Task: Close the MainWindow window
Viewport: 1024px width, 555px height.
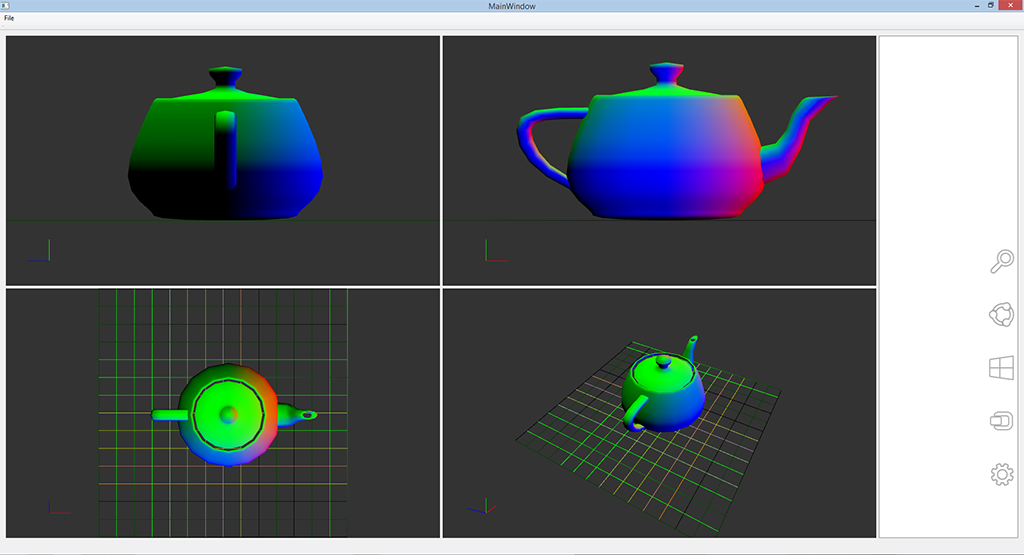Action: click(x=1010, y=5)
